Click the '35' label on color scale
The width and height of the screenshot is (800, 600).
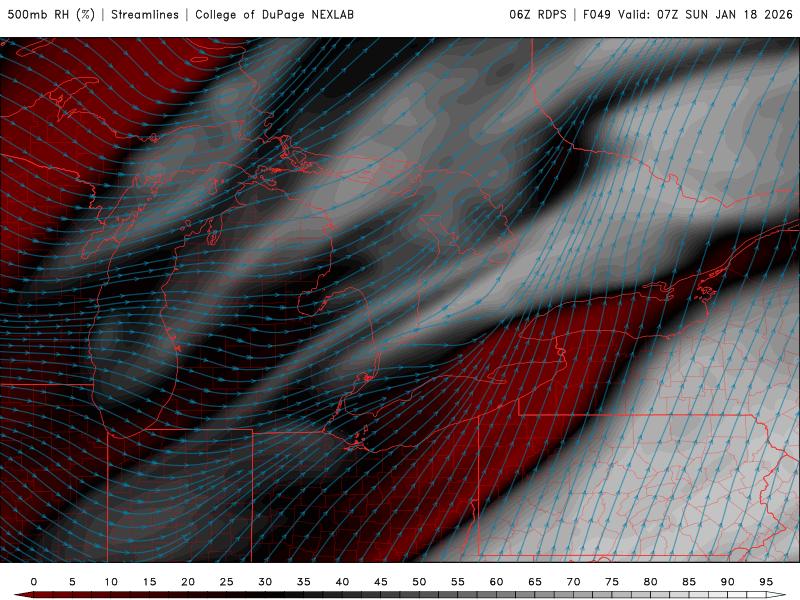pos(304,582)
